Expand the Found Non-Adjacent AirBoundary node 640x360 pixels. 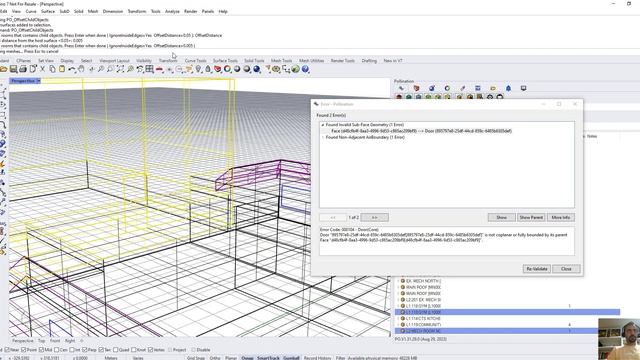[x=322, y=138]
